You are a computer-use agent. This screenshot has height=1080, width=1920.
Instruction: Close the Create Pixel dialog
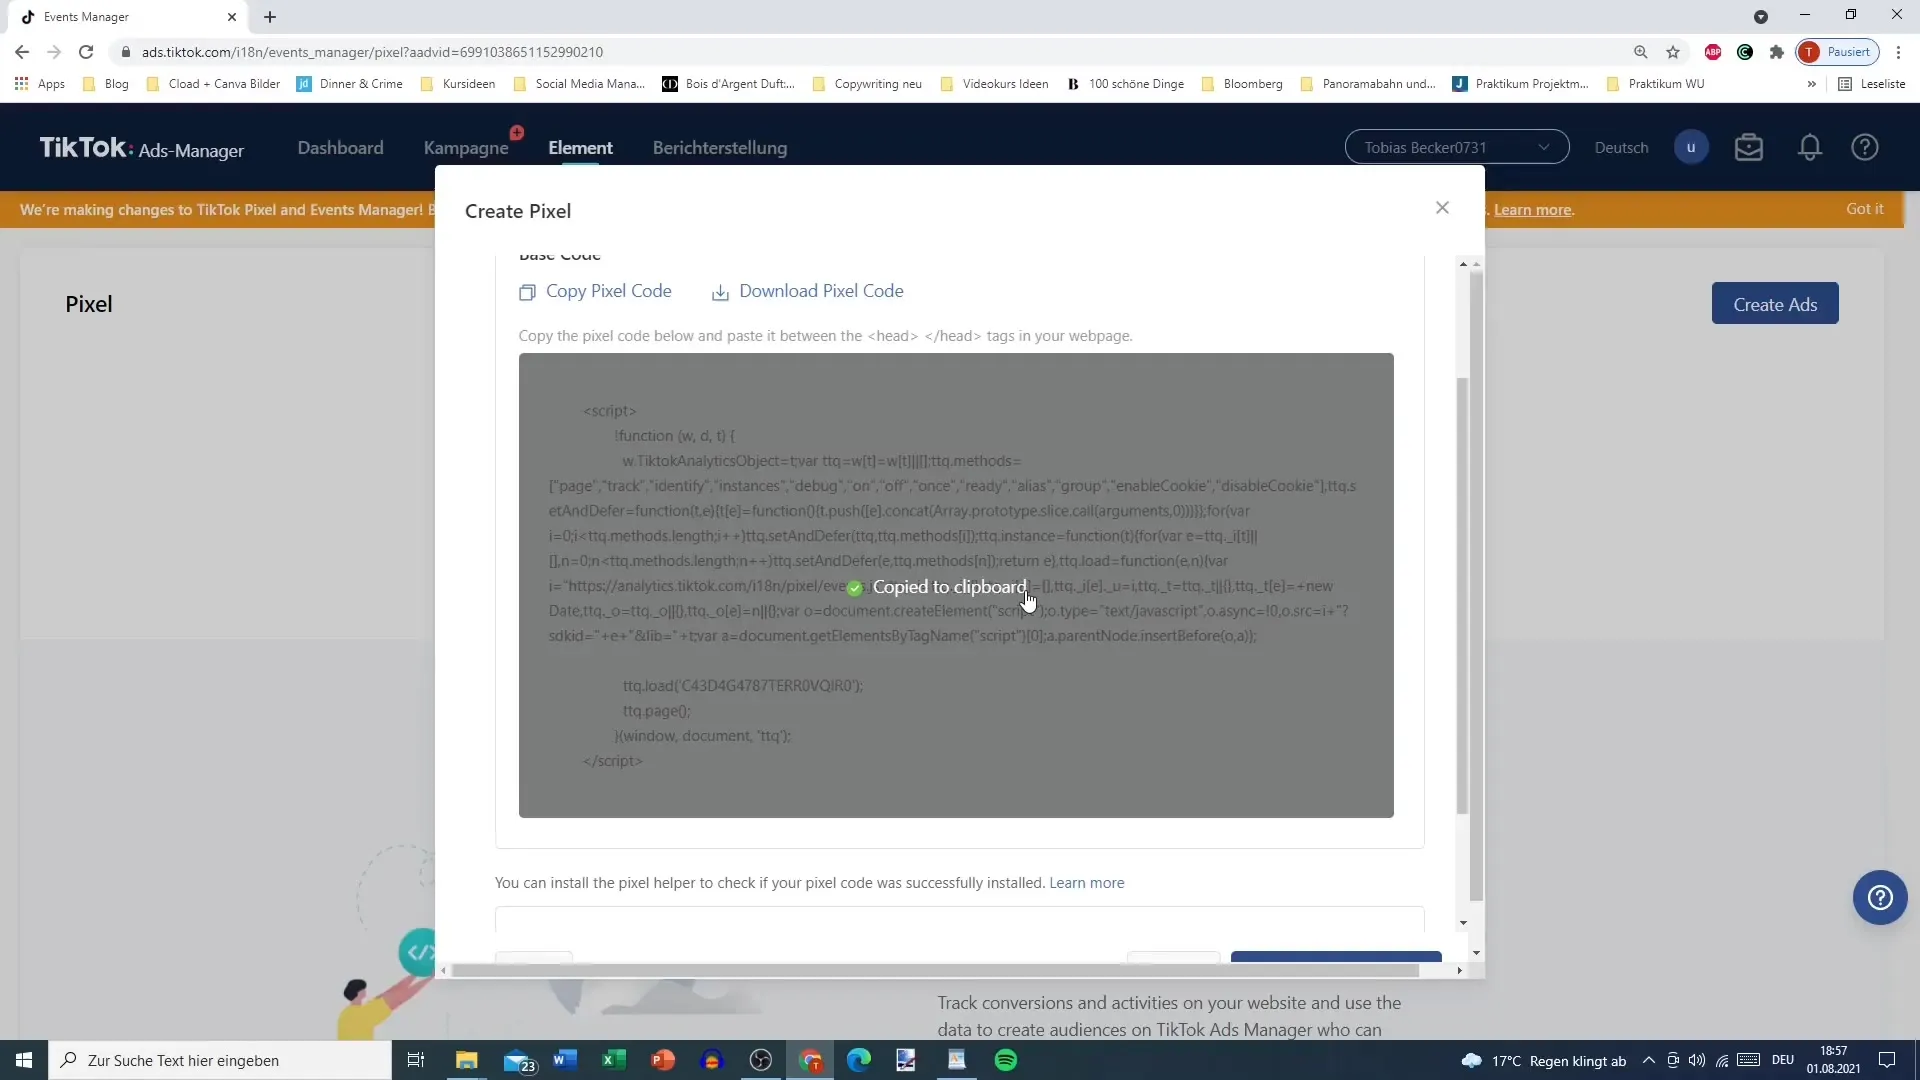[1442, 208]
